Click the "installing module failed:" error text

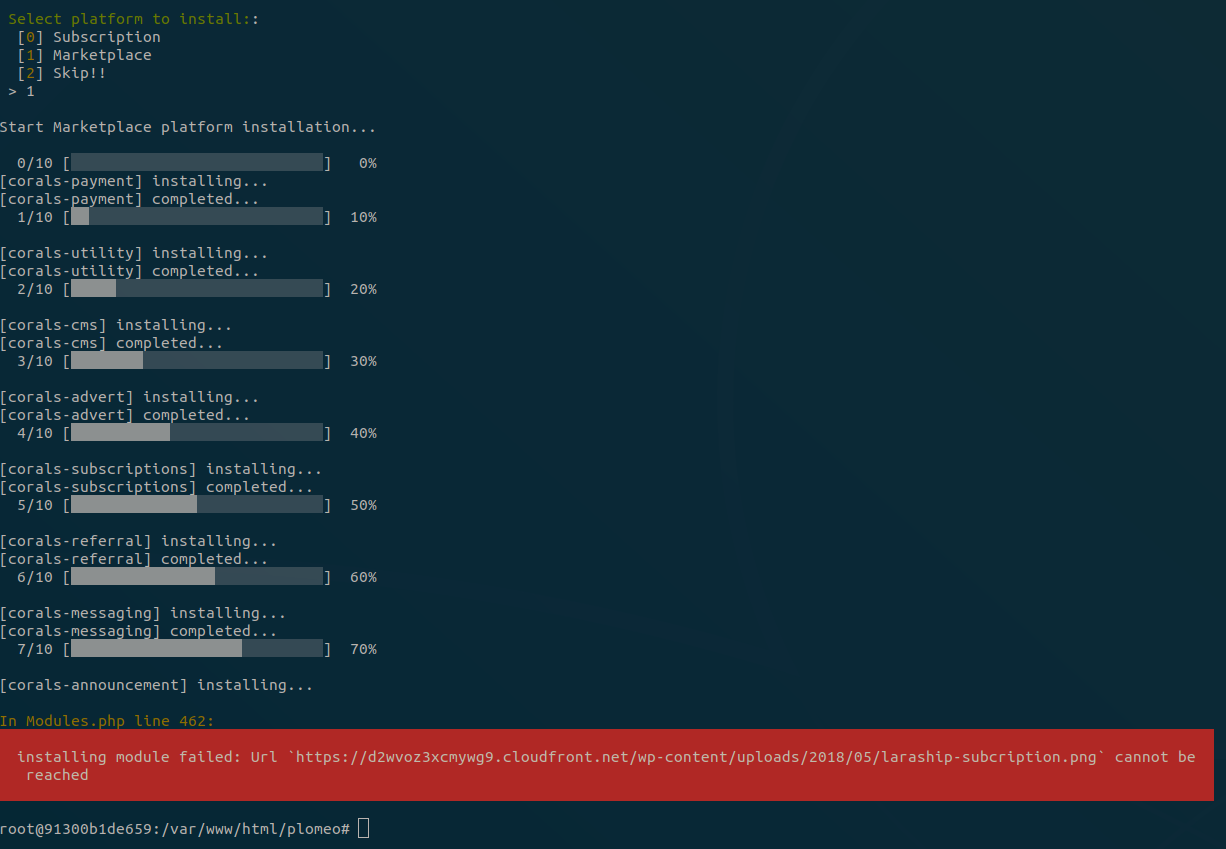point(129,757)
